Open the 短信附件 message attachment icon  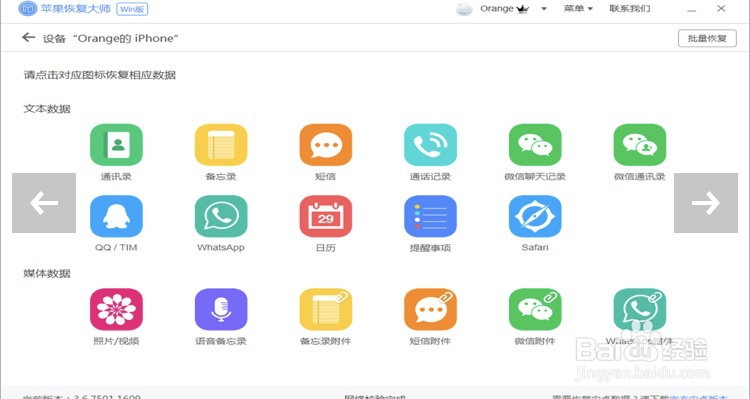(430, 310)
